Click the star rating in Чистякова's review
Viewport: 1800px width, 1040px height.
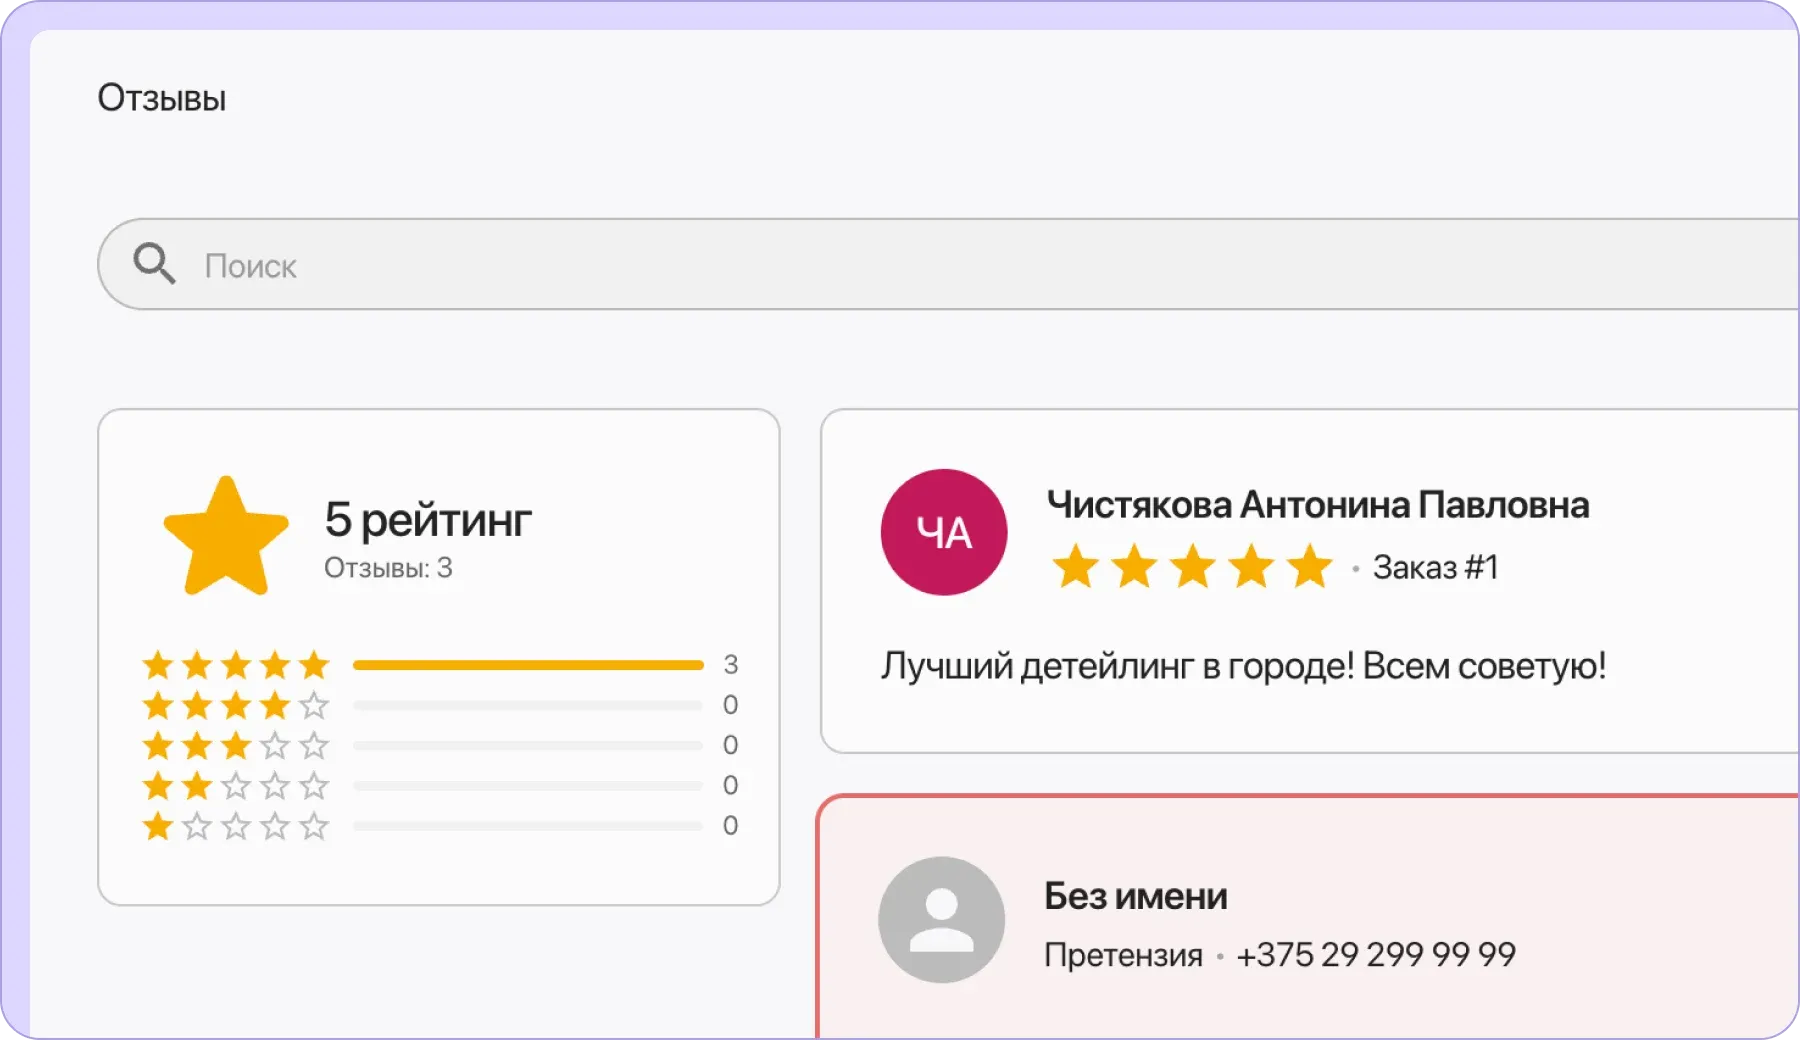pyautogui.click(x=1193, y=567)
